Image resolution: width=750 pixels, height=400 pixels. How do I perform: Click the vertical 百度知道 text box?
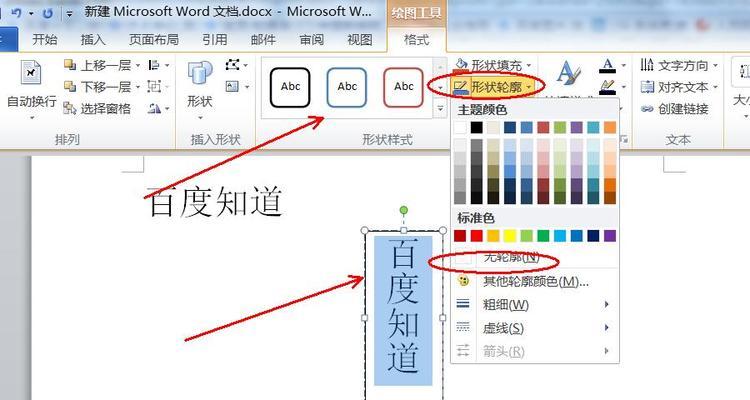point(403,310)
